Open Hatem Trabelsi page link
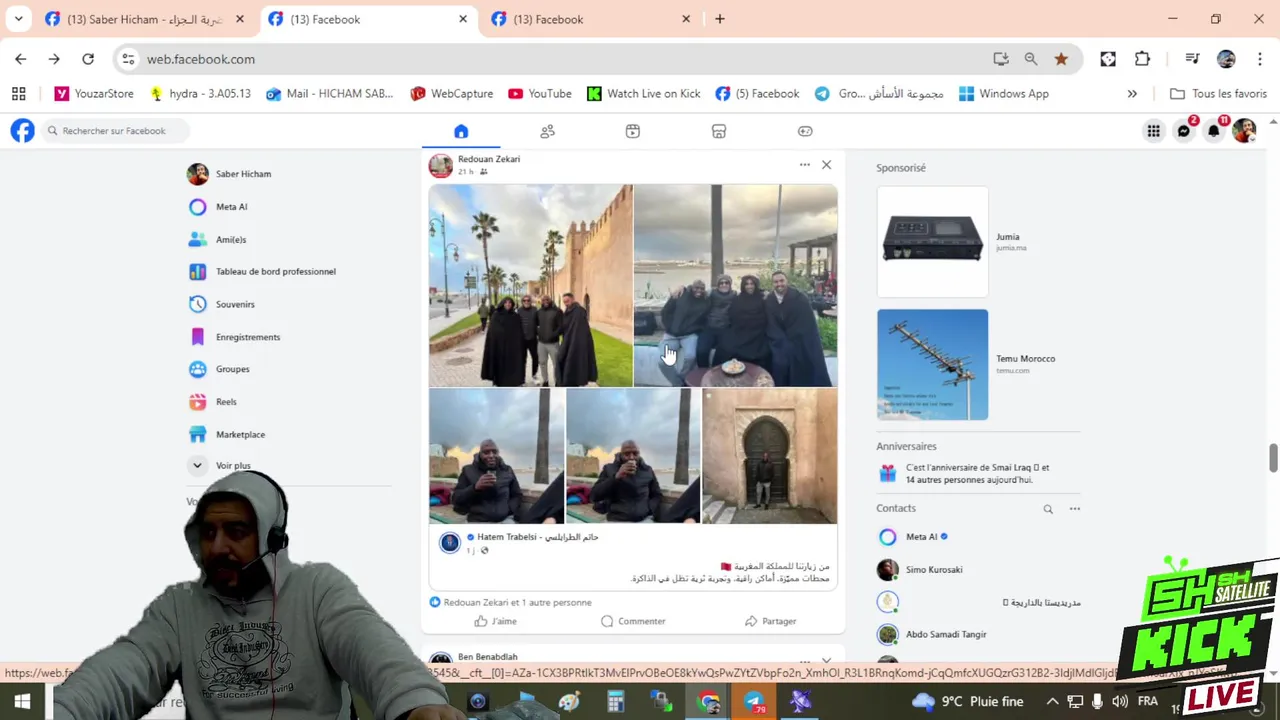 pyautogui.click(x=538, y=537)
